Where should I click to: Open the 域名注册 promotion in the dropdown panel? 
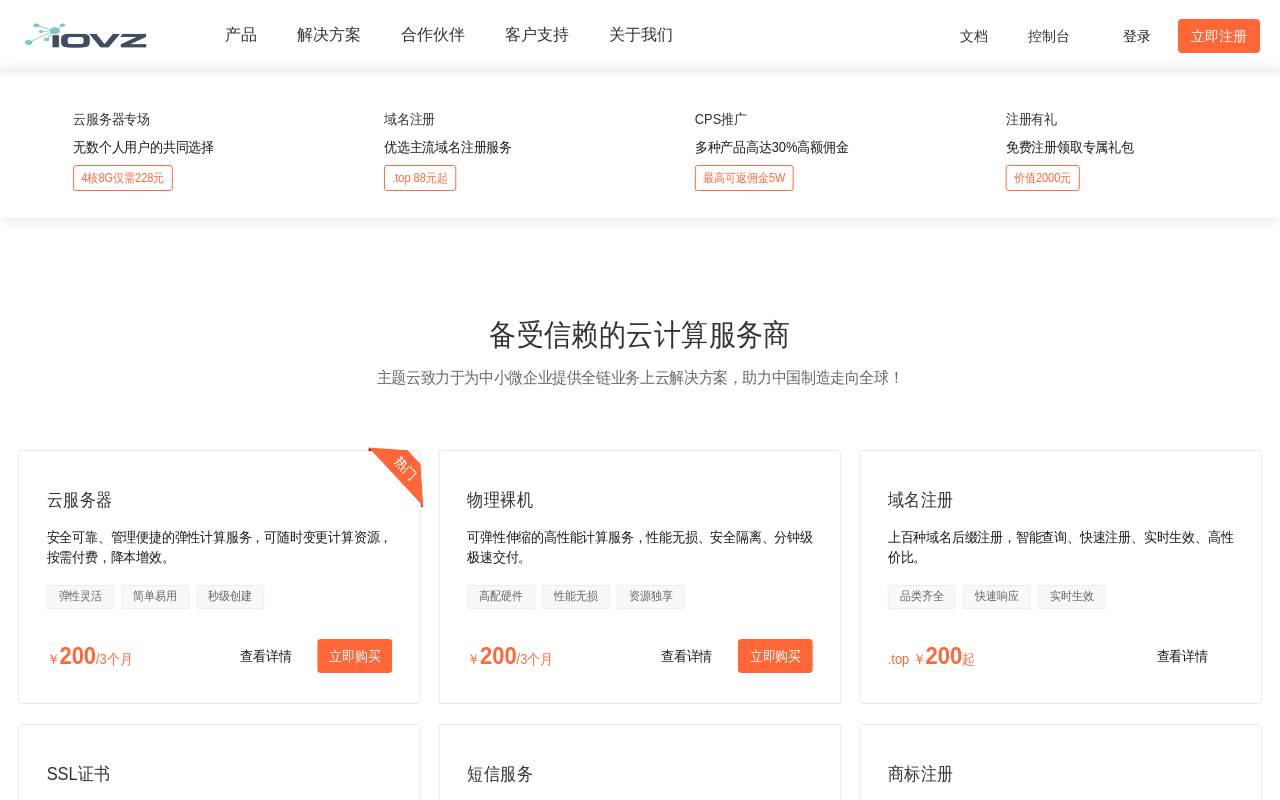[x=409, y=119]
